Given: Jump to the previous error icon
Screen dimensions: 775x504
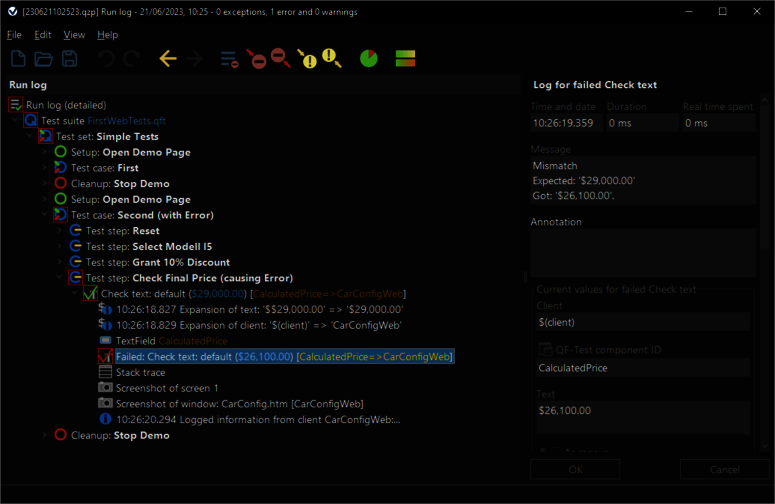Looking at the screenshot, I should 257,59.
